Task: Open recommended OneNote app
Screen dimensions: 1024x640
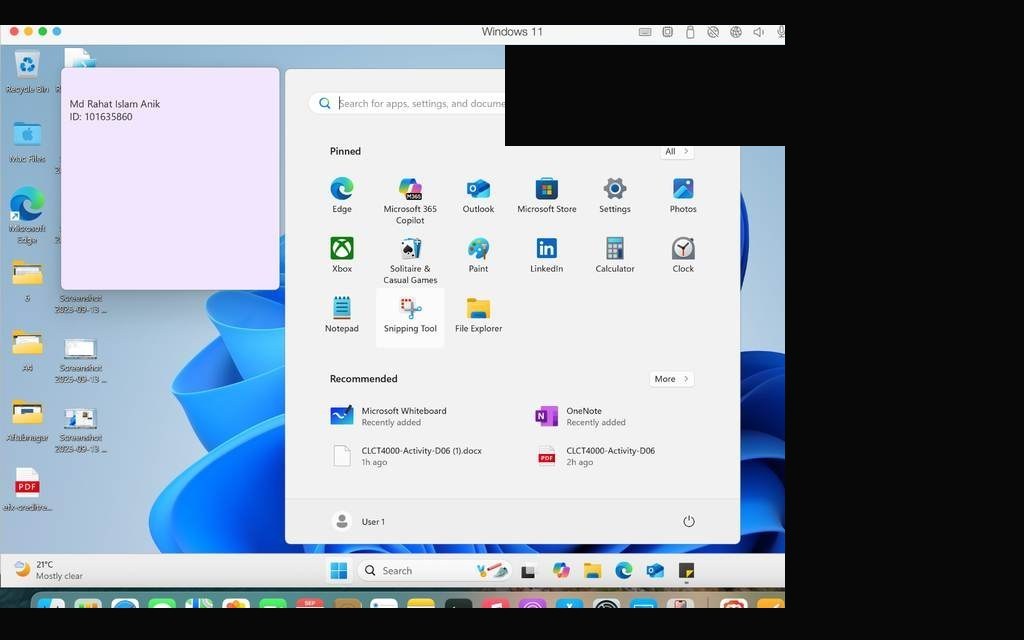Action: point(580,416)
